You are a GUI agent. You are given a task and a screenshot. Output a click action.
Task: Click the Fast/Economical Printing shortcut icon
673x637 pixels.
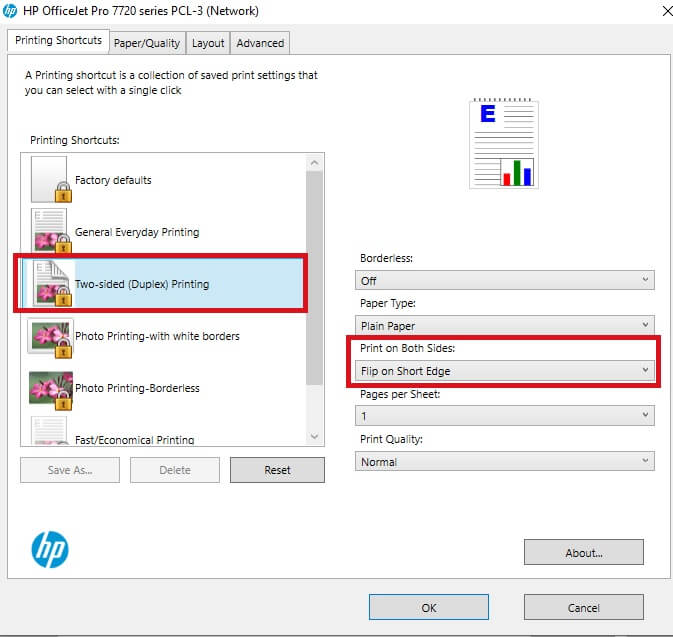(49, 431)
